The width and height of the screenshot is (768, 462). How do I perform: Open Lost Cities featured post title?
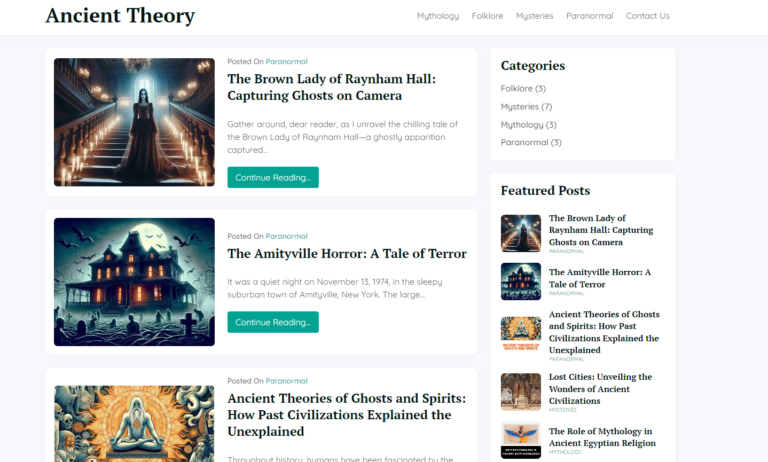pyautogui.click(x=600, y=389)
